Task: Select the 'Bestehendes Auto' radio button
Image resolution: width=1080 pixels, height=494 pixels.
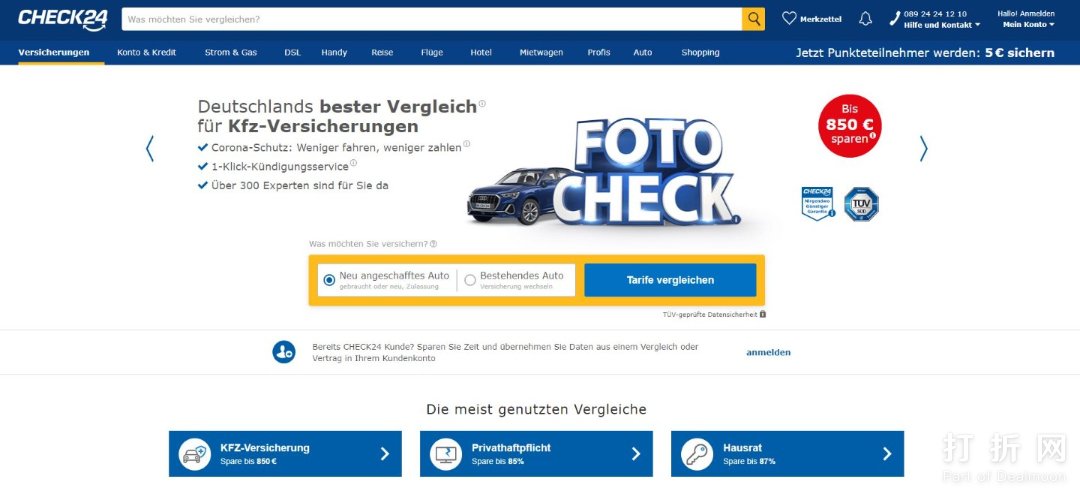Action: (x=470, y=280)
